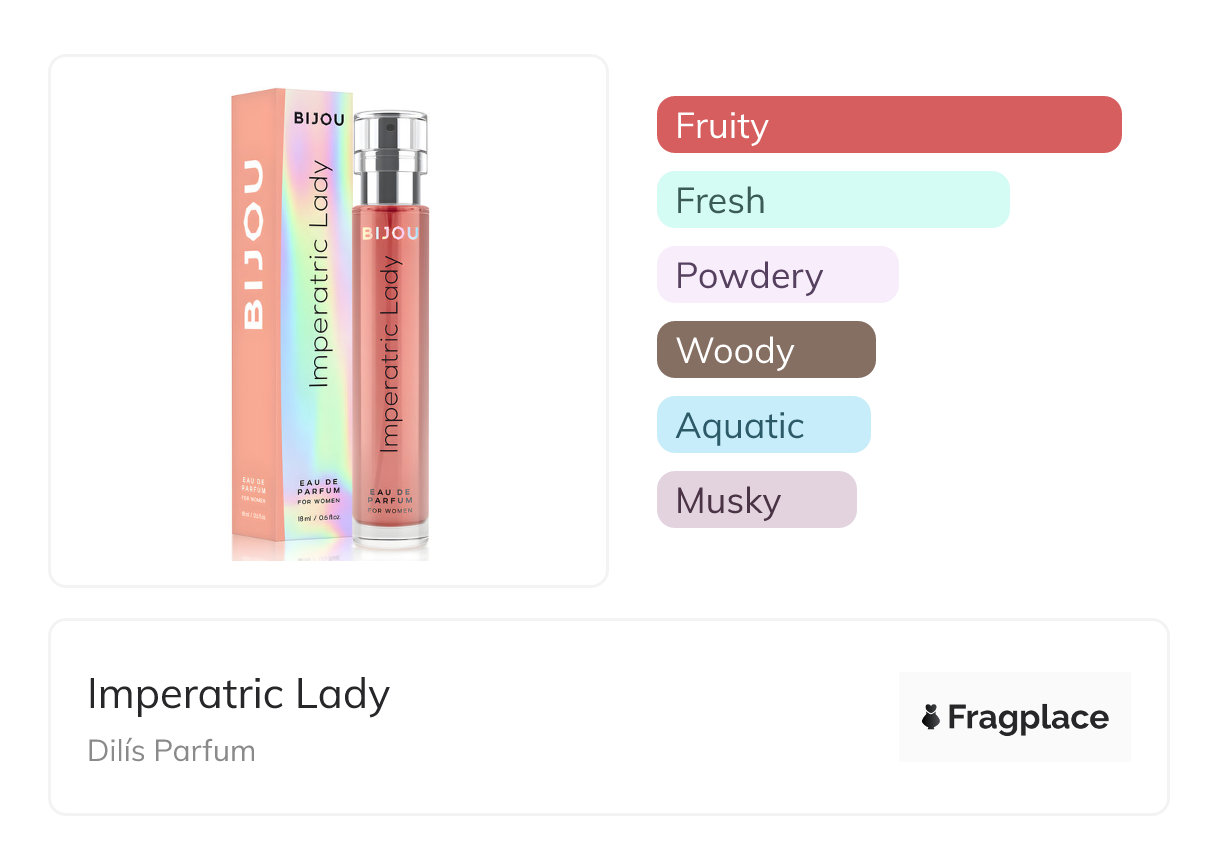Screen dimensions: 1218x864
Task: Click the Fragplace brand wordmark
Action: [x=1028, y=717]
